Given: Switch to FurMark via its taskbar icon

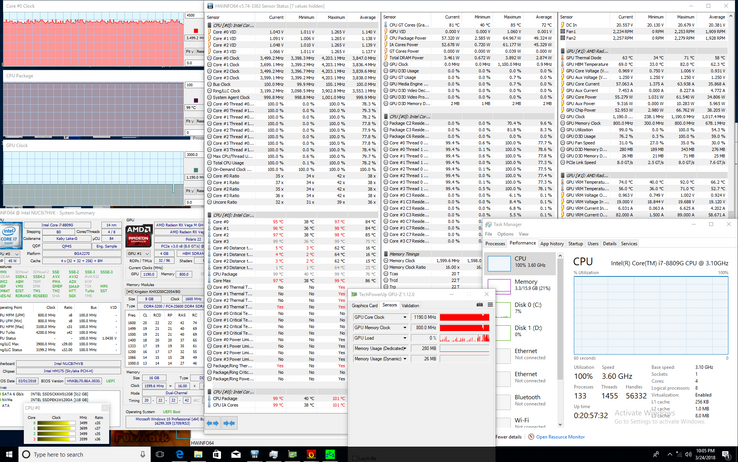Looking at the screenshot, I should 311,454.
